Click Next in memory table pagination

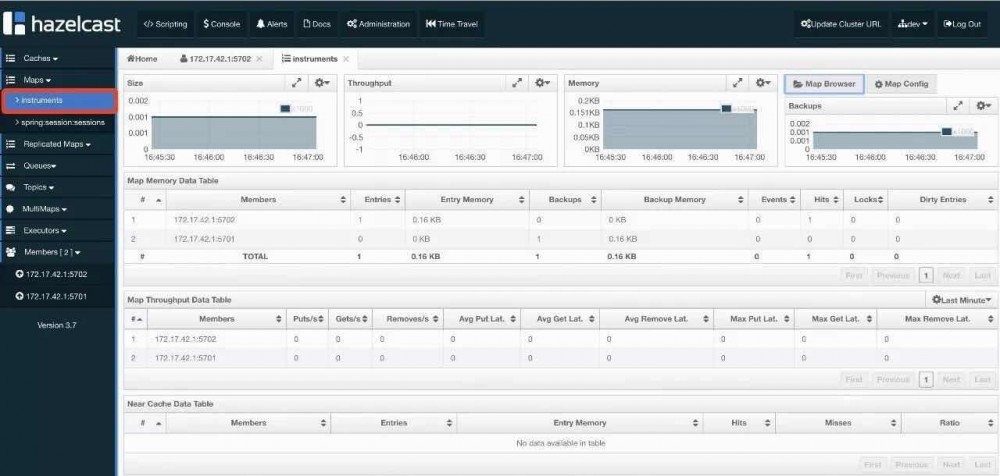951,276
